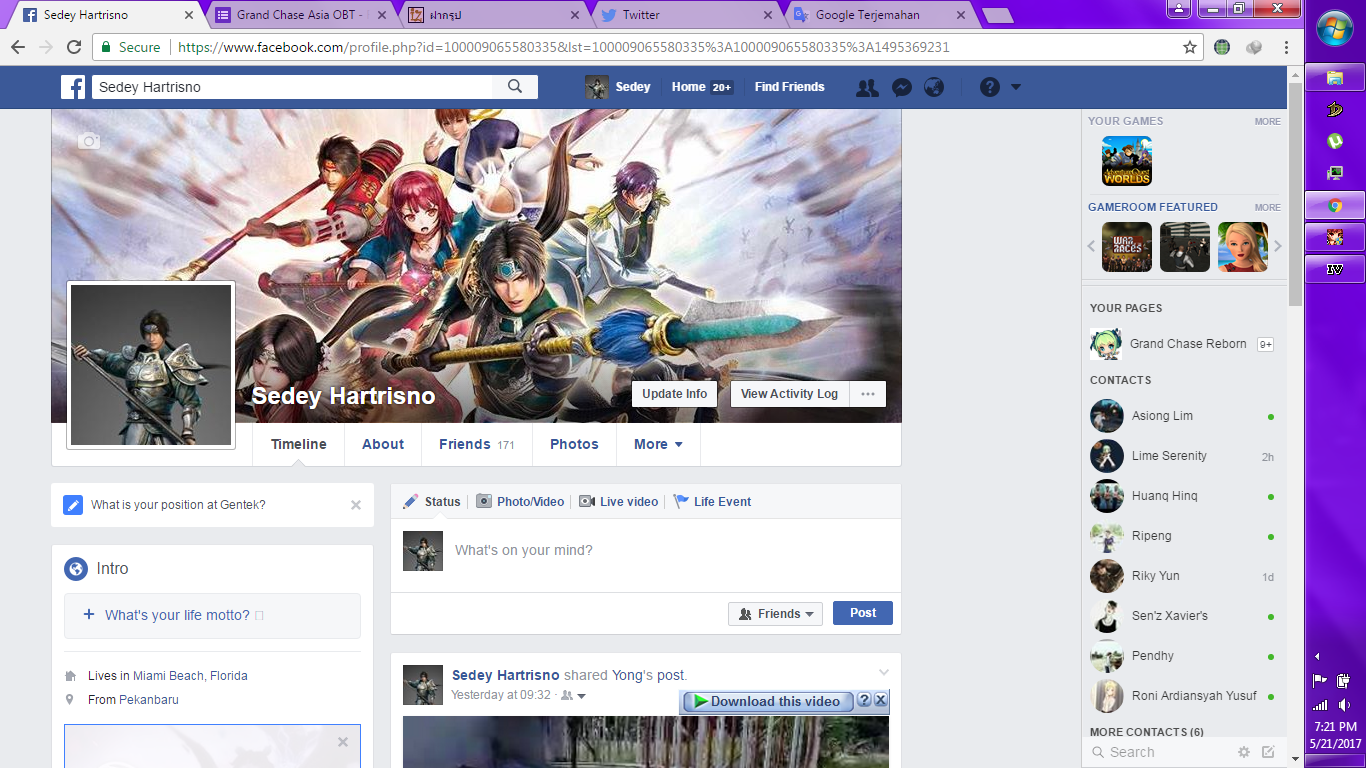Open the About tab
The height and width of the screenshot is (768, 1366).
[383, 444]
